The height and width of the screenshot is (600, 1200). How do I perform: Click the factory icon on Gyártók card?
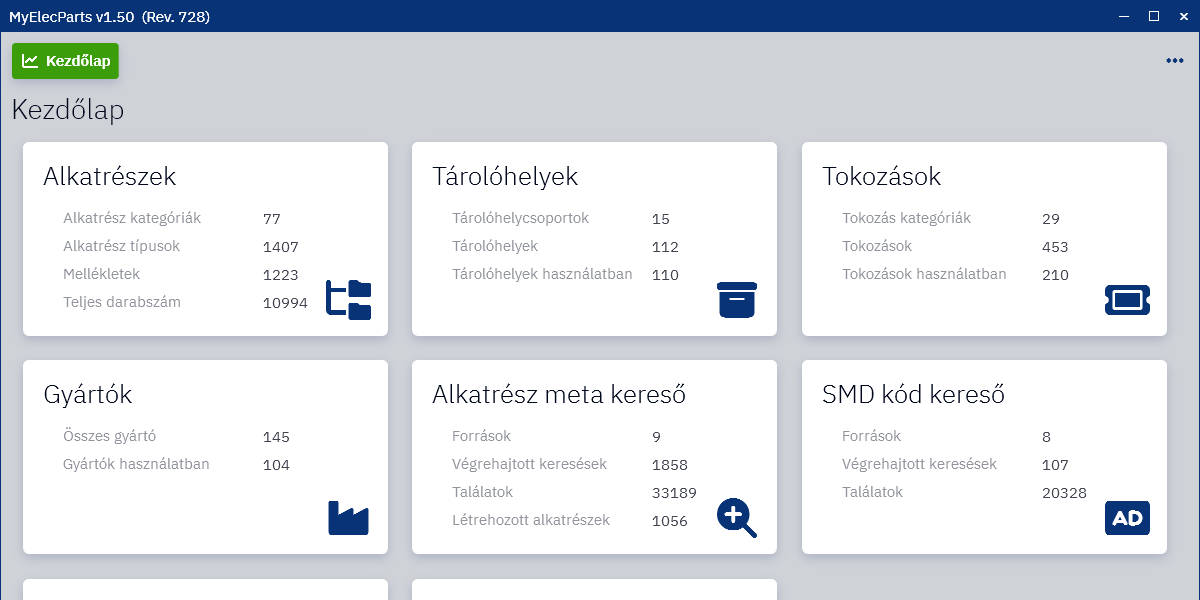click(349, 518)
